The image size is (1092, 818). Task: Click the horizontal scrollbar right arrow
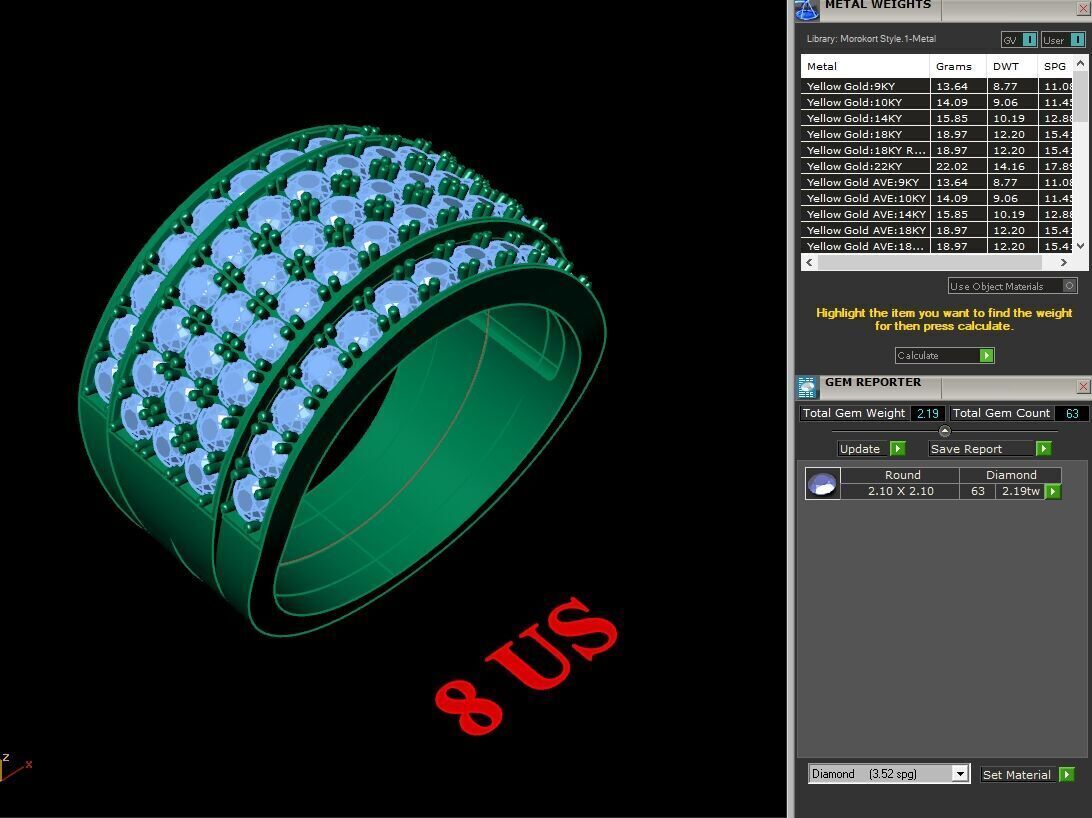pos(1063,262)
